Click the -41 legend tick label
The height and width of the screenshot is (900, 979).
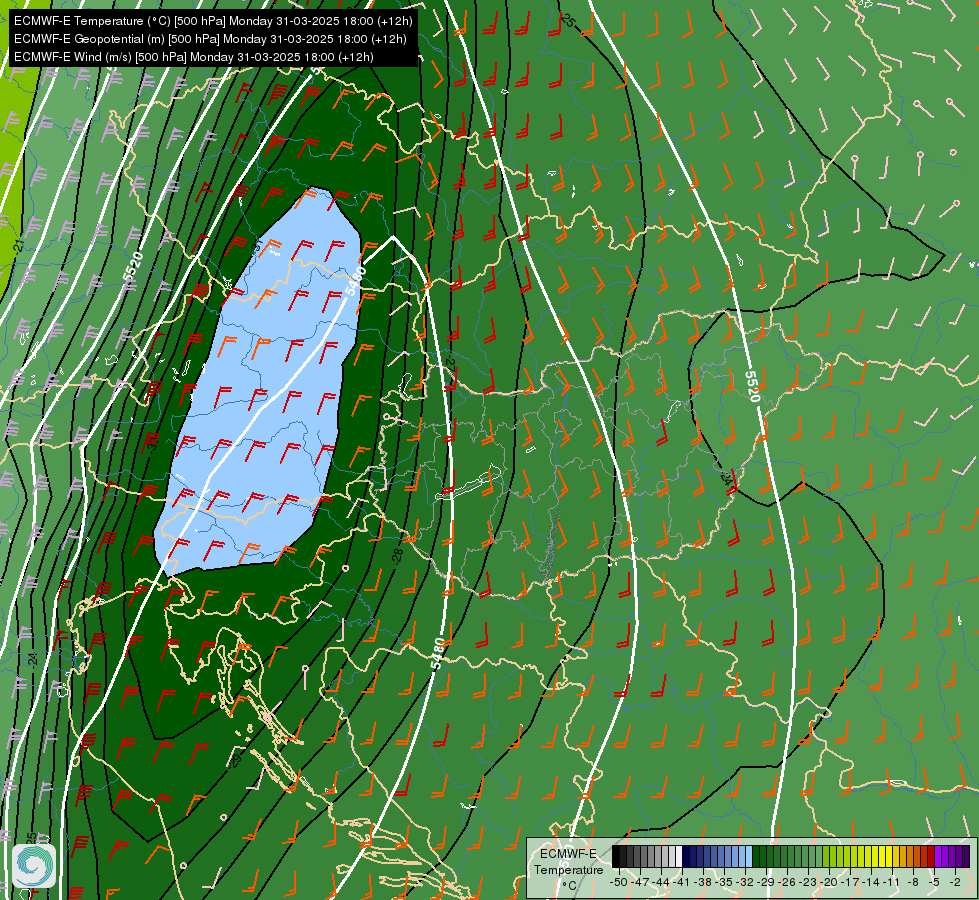point(682,882)
